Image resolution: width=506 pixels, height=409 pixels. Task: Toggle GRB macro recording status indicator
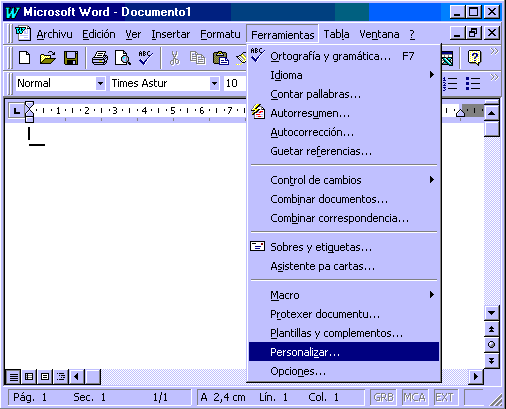pyautogui.click(x=383, y=397)
